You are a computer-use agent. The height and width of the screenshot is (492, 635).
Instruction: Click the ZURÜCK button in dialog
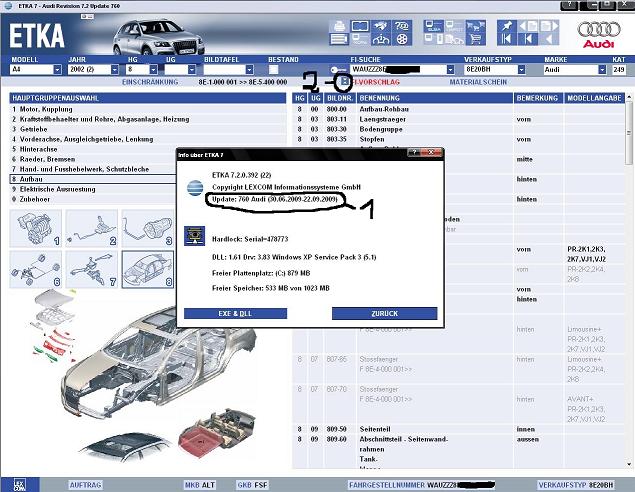(384, 313)
